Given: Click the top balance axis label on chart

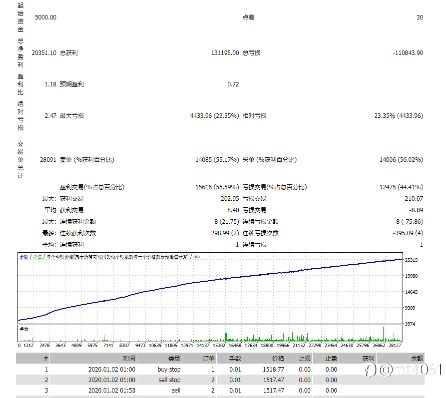Looking at the screenshot, I should pyautogui.click(x=410, y=260).
